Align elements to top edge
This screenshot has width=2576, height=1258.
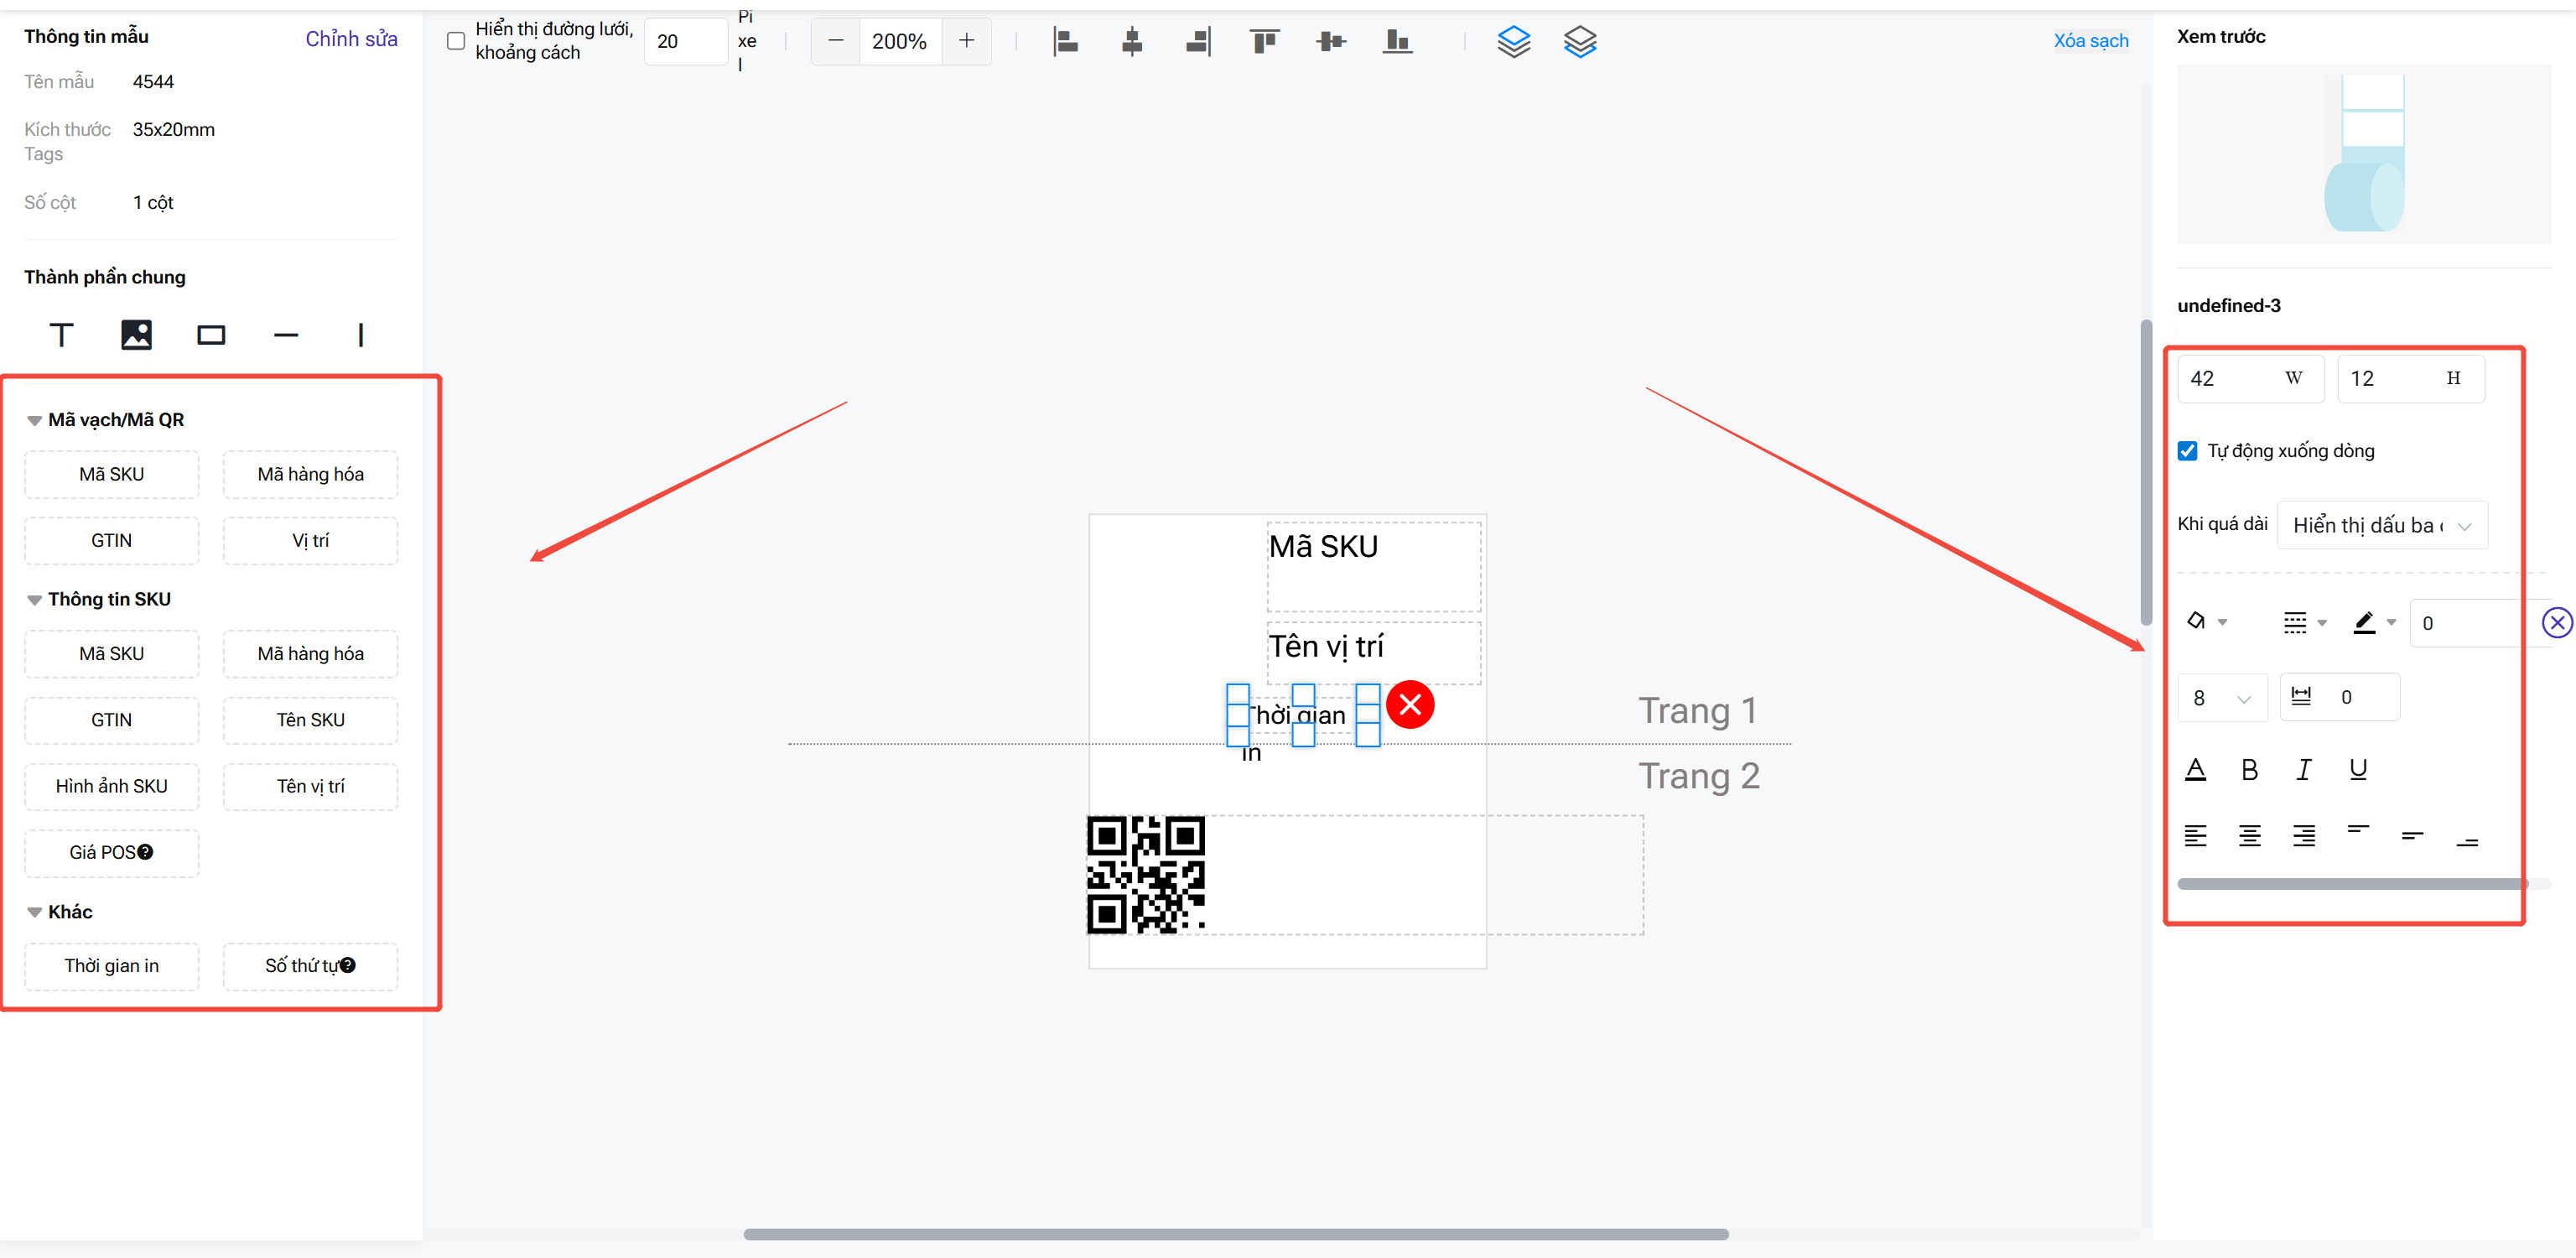coord(1264,41)
